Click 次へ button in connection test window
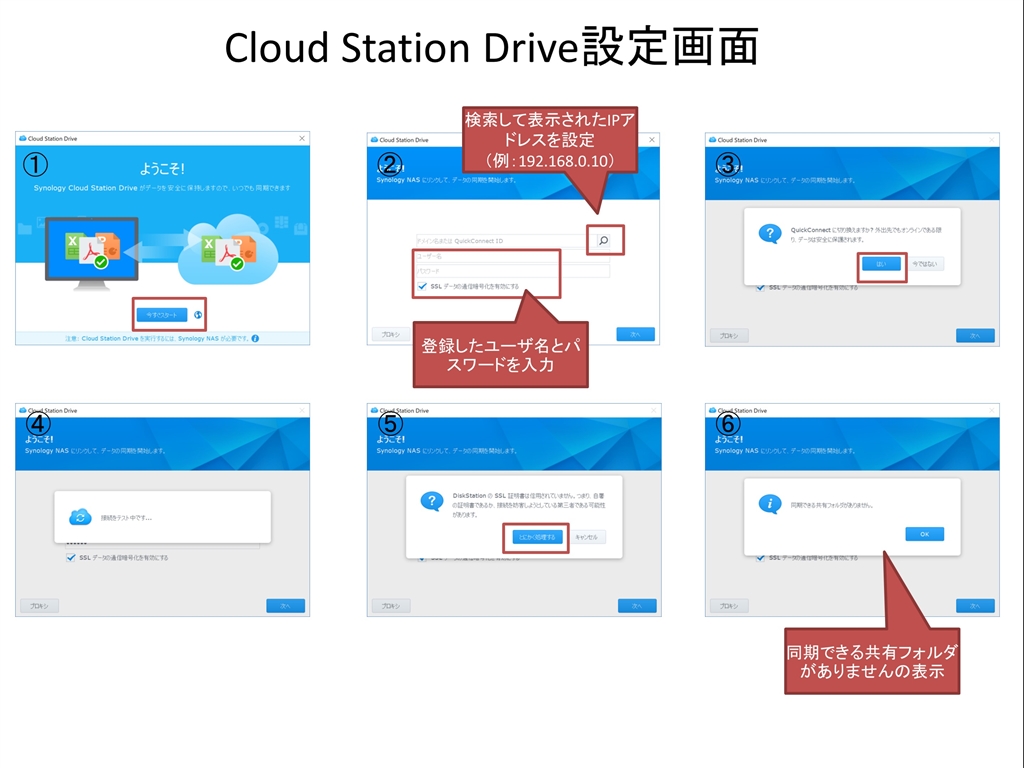Screen dimensions: 1024x768 285,606
